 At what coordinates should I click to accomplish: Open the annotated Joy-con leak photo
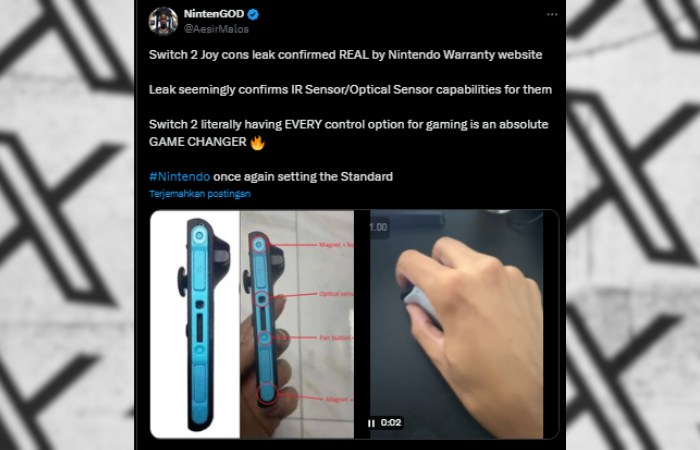297,324
